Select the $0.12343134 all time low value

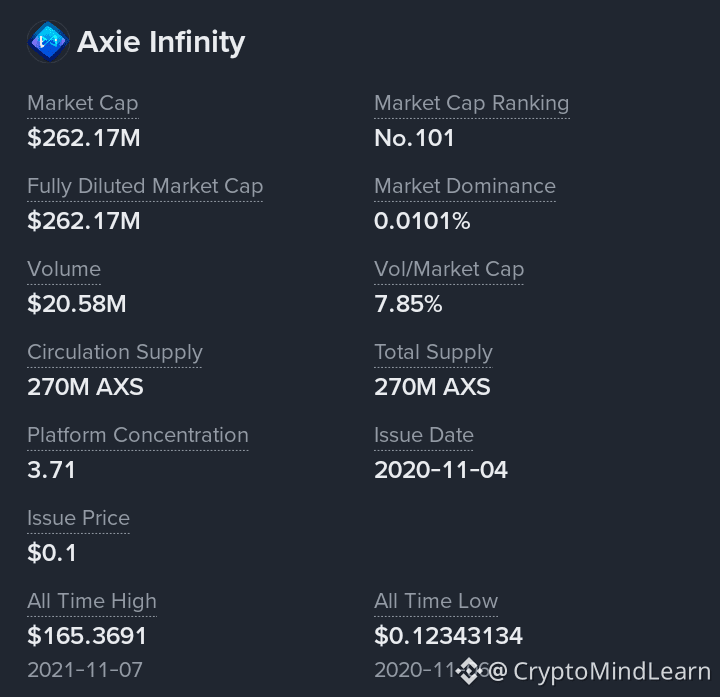pyautogui.click(x=449, y=636)
